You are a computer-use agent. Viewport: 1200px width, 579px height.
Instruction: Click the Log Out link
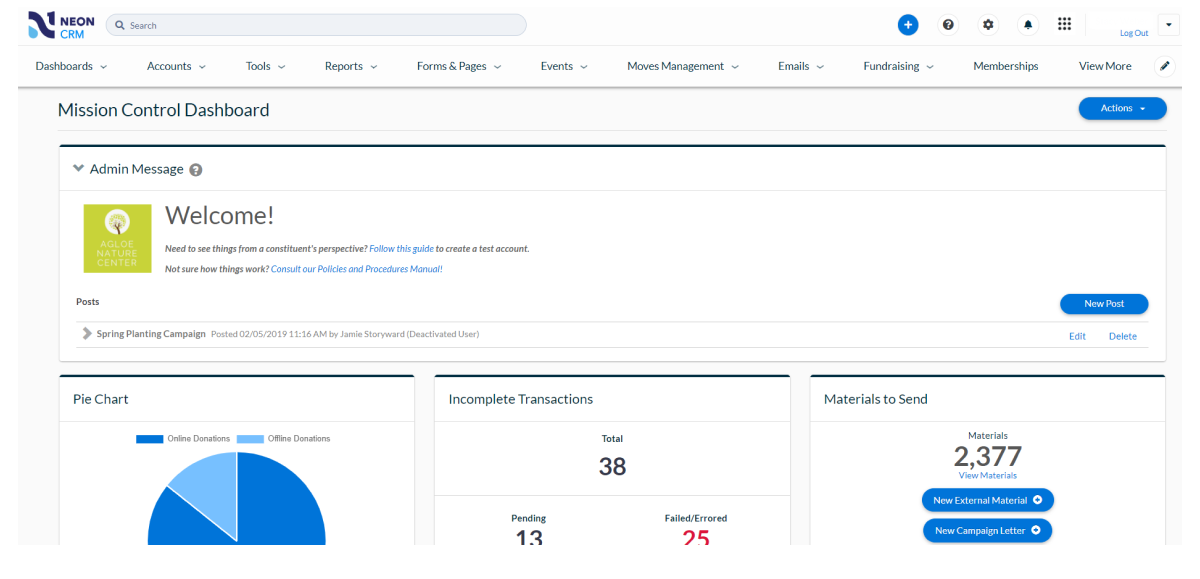coord(1134,33)
